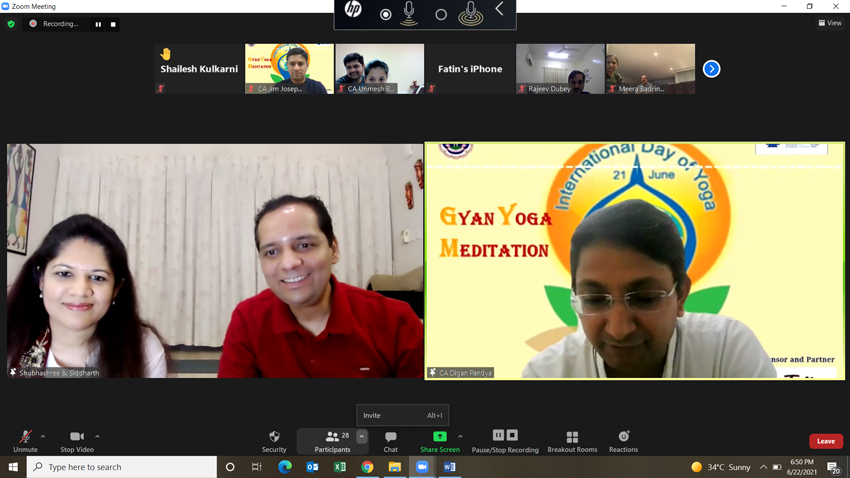This screenshot has height=478, width=850.
Task: Expand share screen options arrow
Action: point(460,436)
